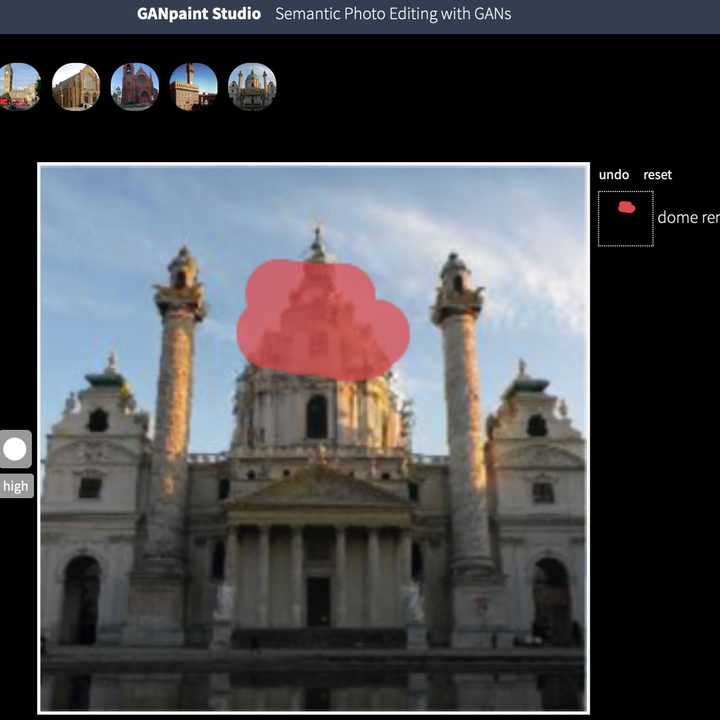The width and height of the screenshot is (720, 720).
Task: Select the dome removal history mask thumbnail
Action: pyautogui.click(x=625, y=219)
